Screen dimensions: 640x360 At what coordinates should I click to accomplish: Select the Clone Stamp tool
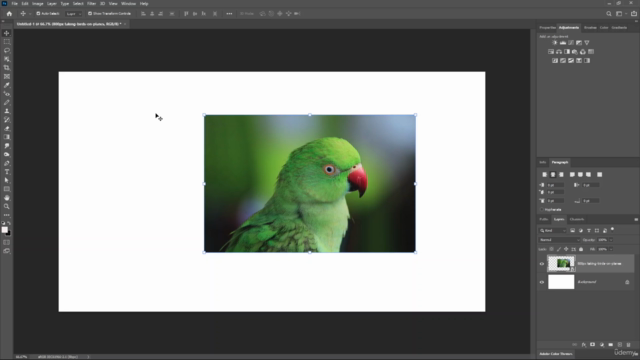[7, 111]
